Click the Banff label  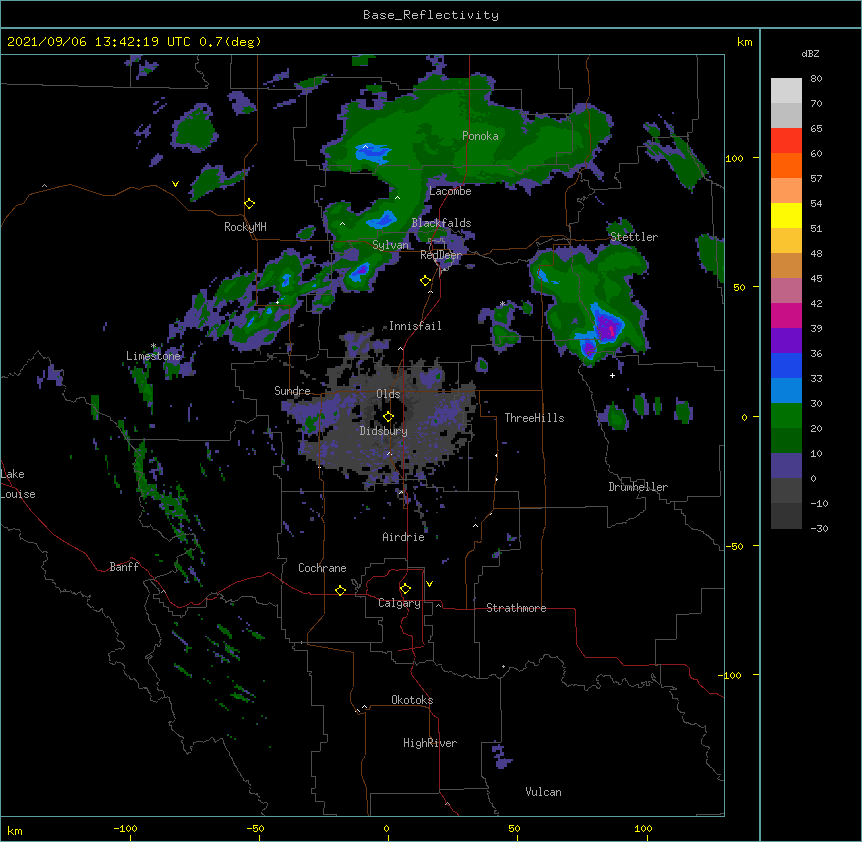pyautogui.click(x=124, y=567)
